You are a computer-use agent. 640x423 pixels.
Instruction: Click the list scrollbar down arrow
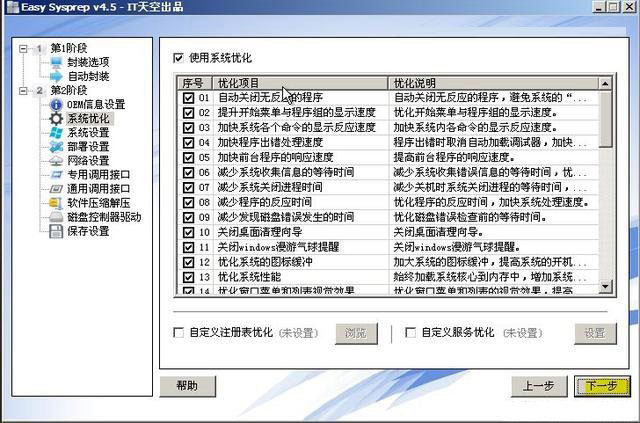click(x=605, y=286)
